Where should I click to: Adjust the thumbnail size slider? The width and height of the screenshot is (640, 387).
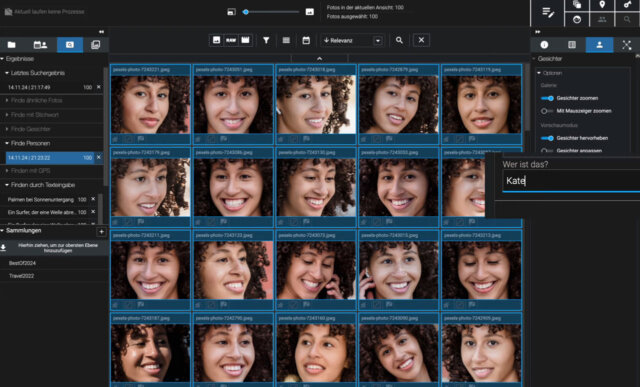(271, 12)
